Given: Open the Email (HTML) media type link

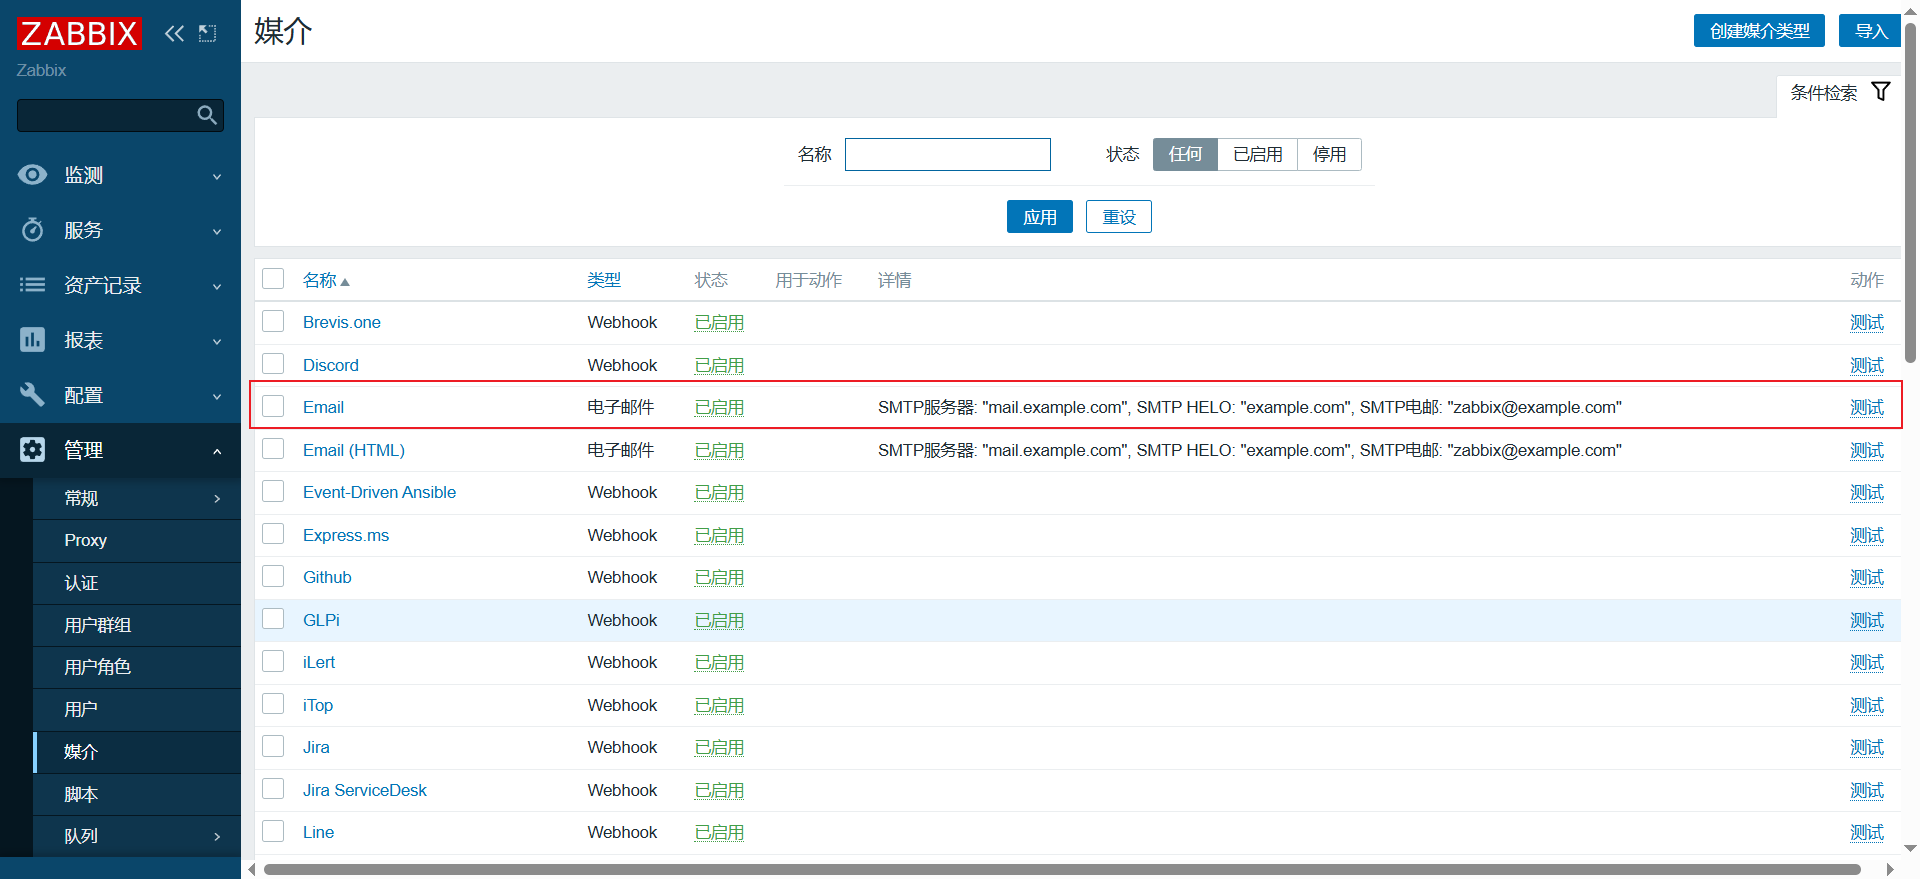Looking at the screenshot, I should point(353,450).
